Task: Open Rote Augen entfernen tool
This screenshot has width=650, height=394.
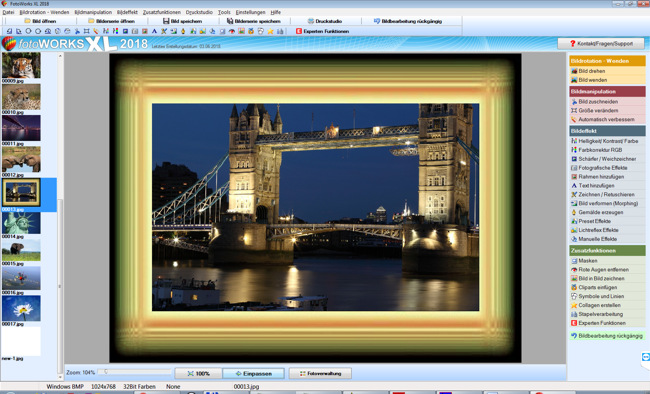Action: point(607,270)
